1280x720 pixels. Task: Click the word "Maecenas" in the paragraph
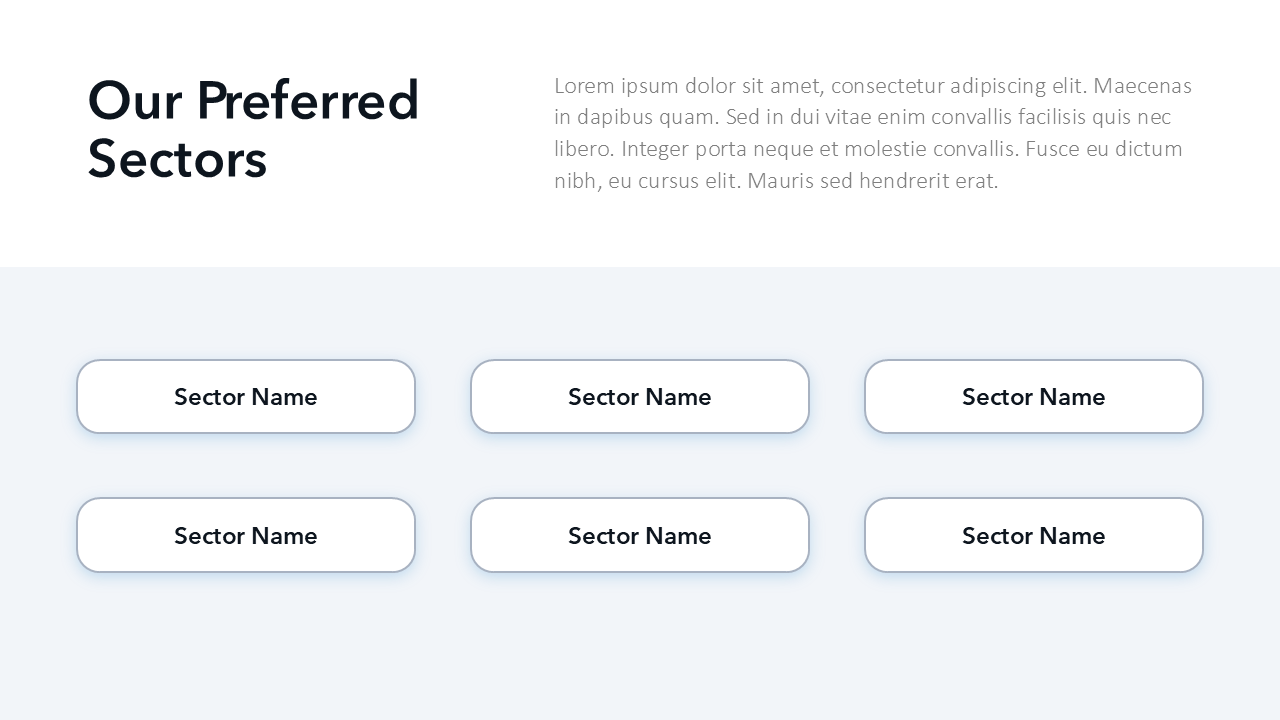[x=1142, y=86]
